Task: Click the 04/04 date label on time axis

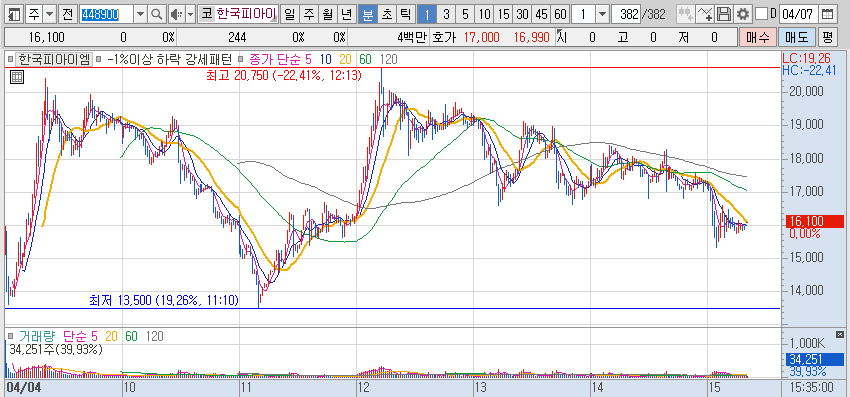Action: pos(23,387)
